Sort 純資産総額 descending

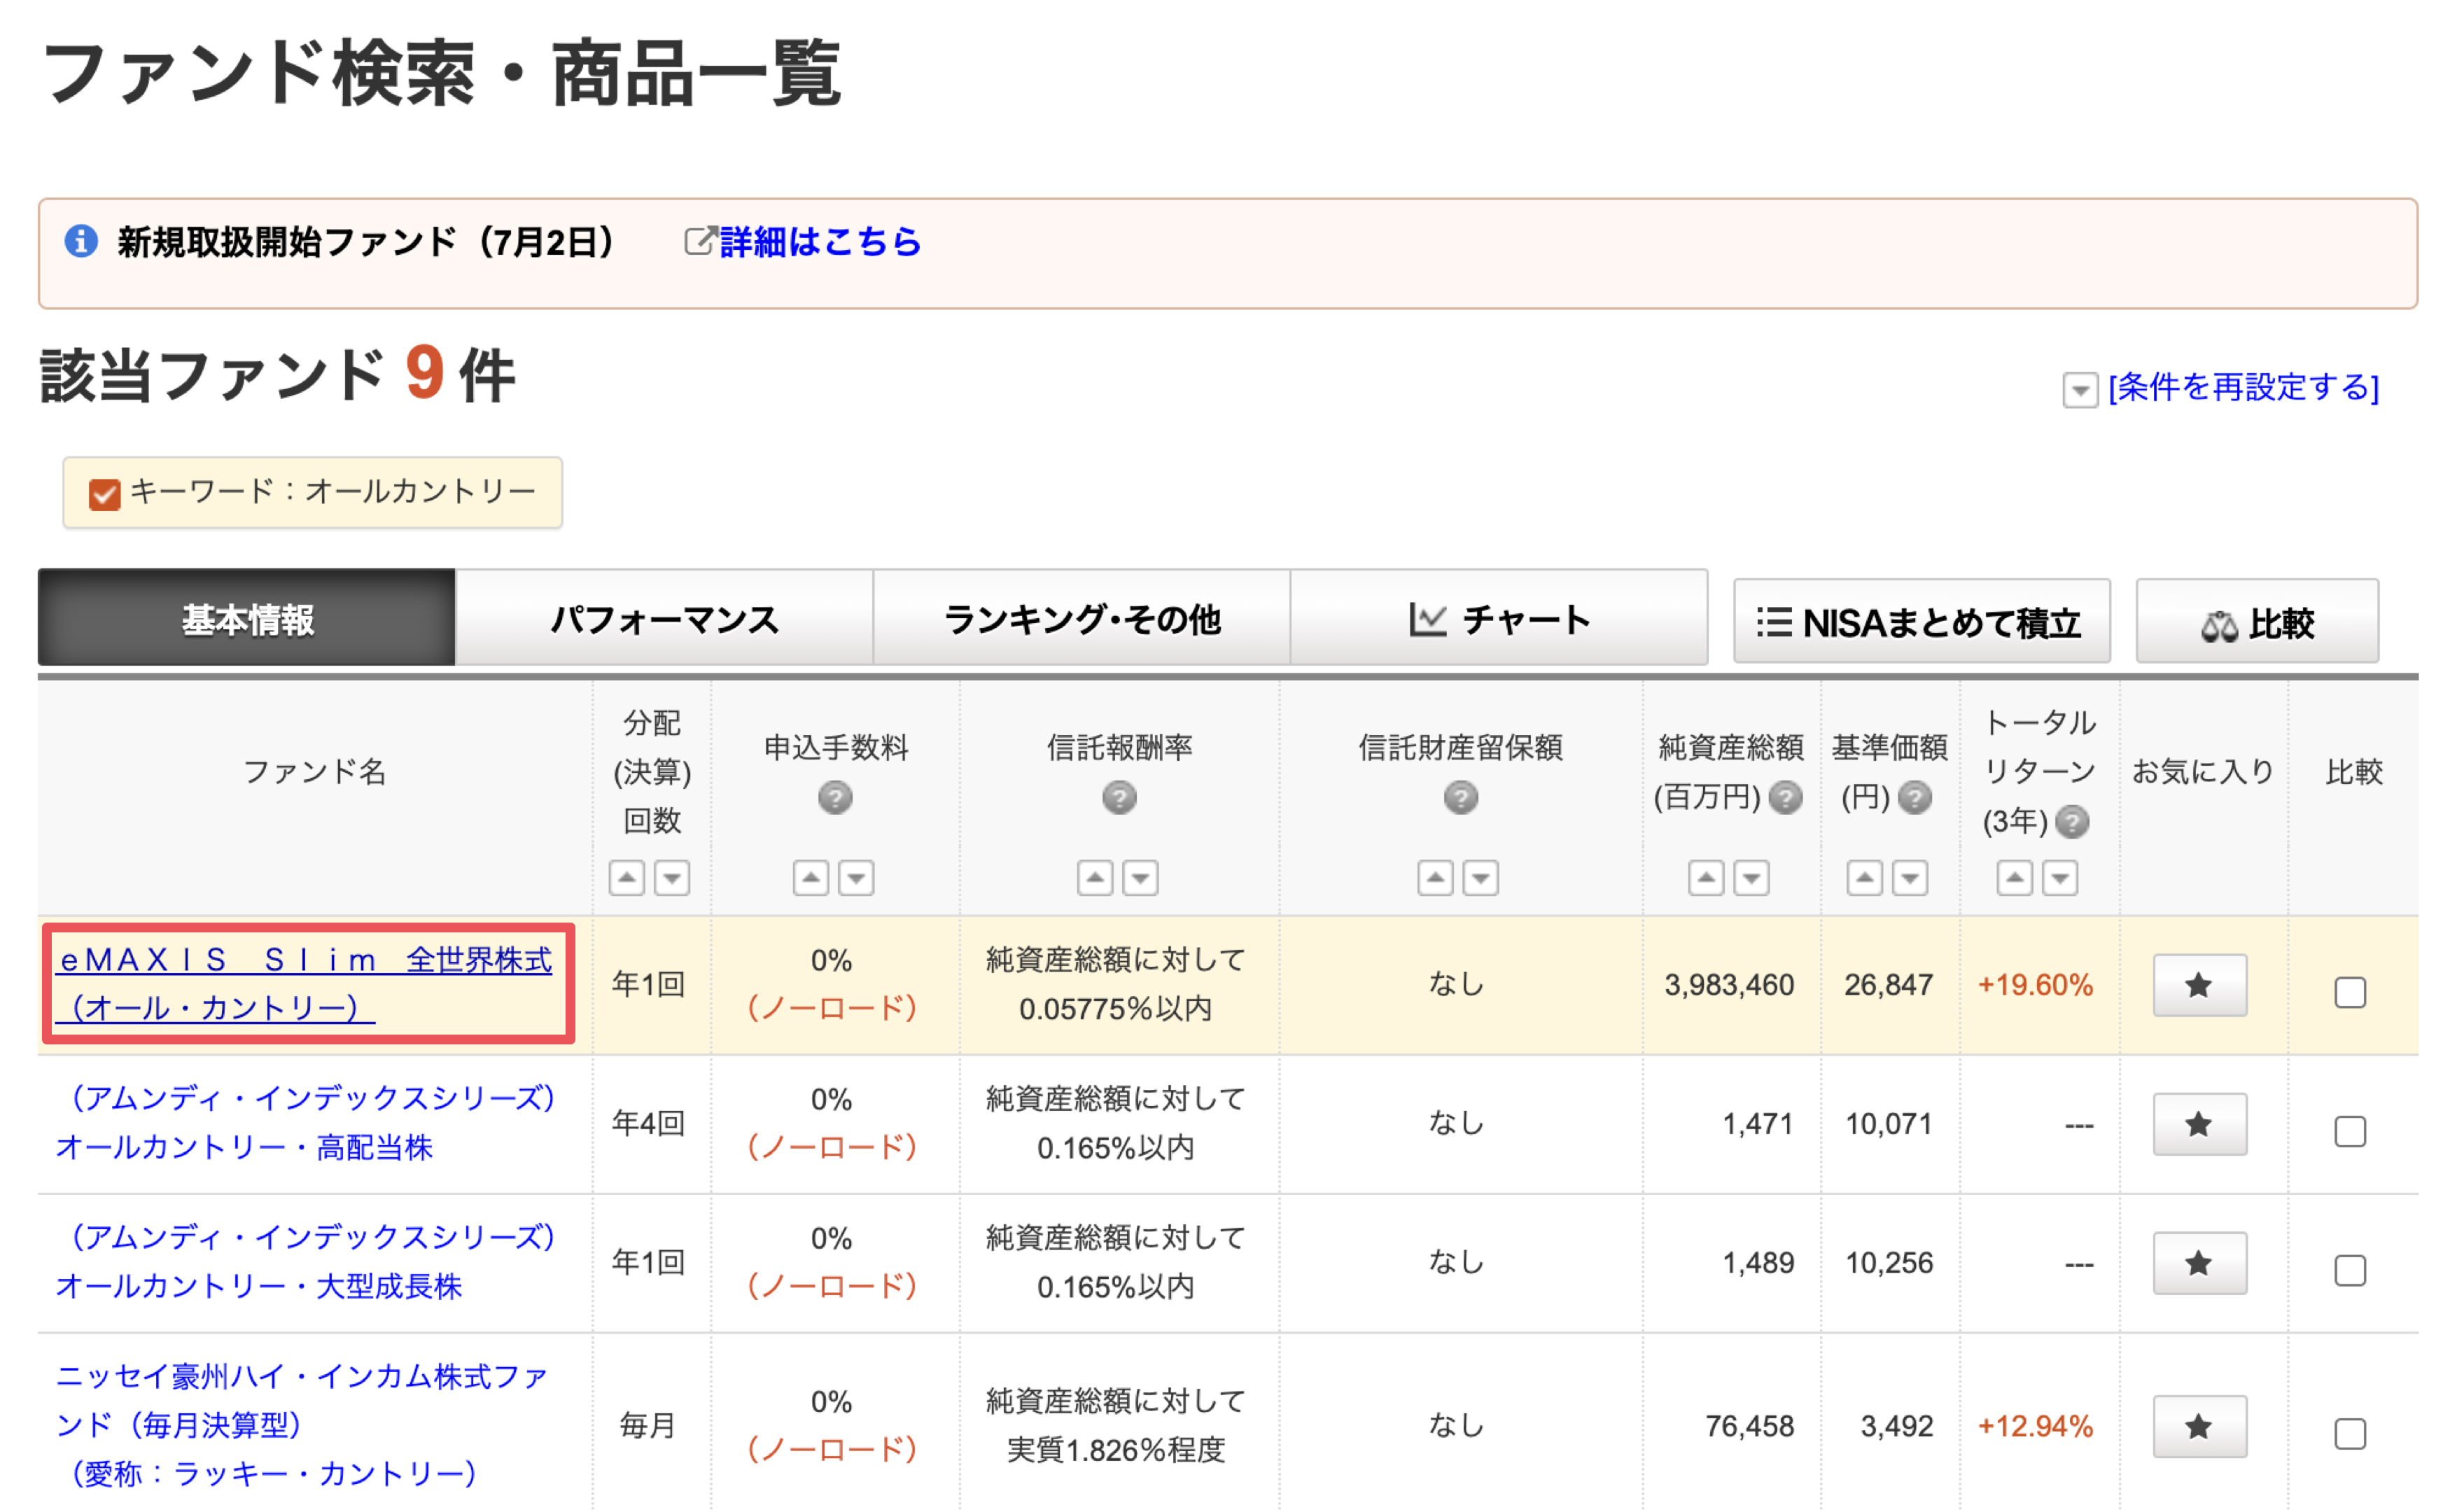1751,878
